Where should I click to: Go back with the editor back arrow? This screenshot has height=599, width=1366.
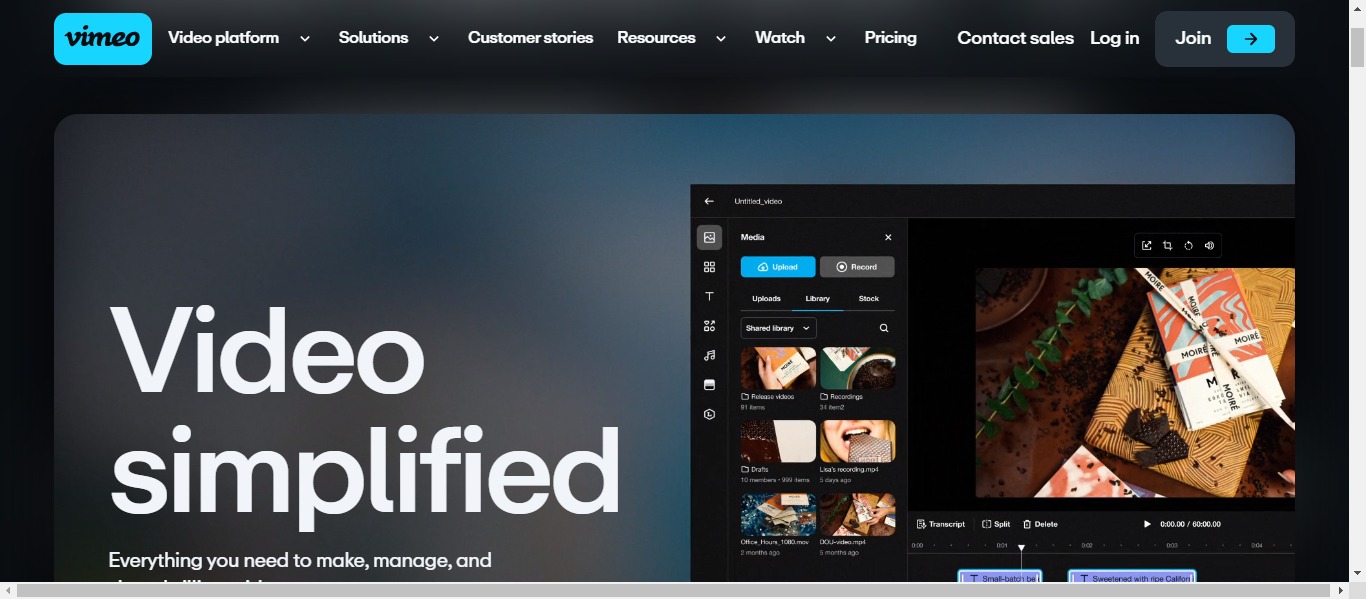[x=709, y=201]
